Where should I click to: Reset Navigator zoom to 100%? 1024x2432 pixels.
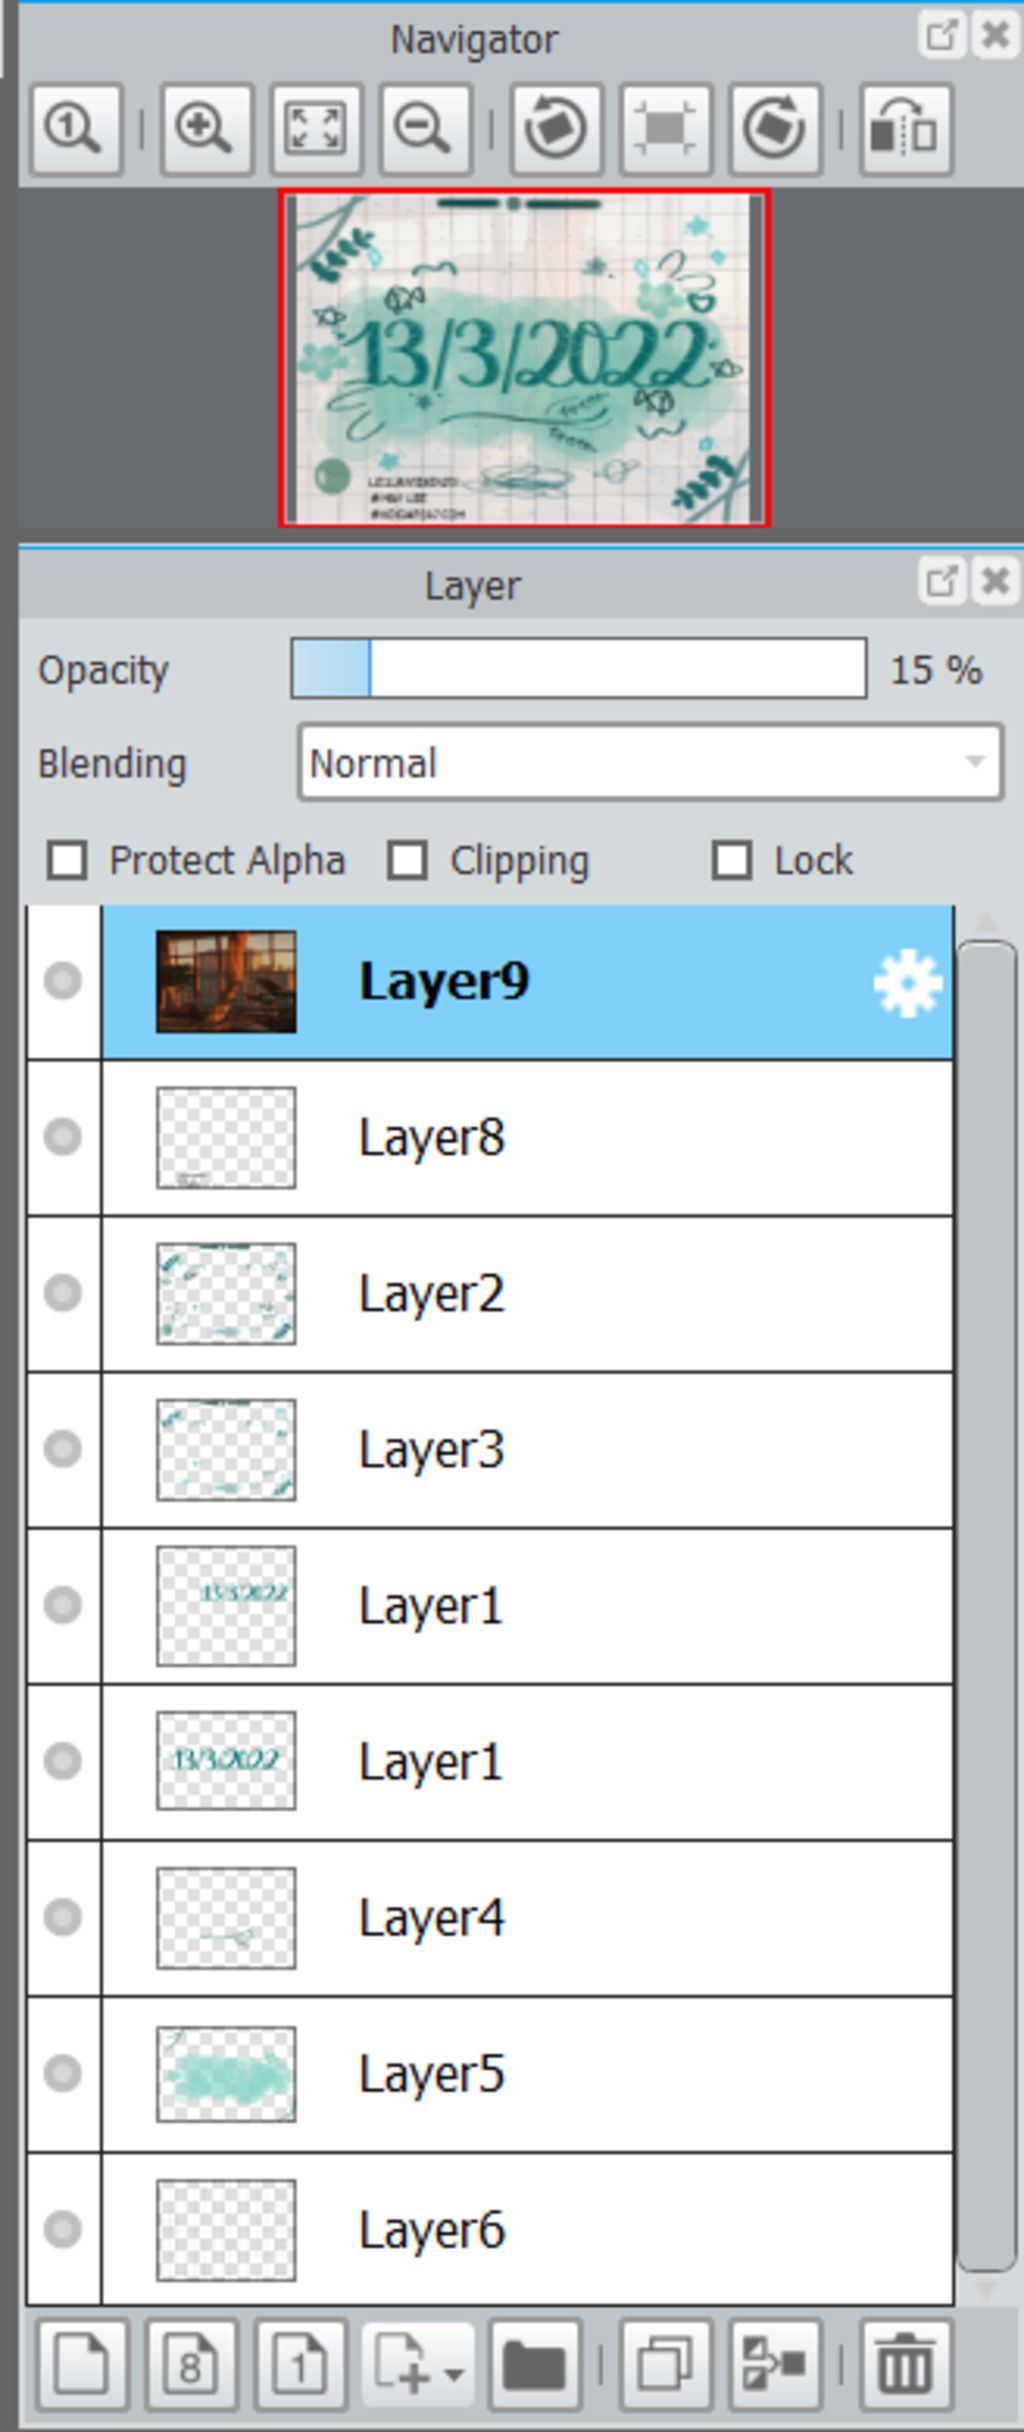[77, 130]
